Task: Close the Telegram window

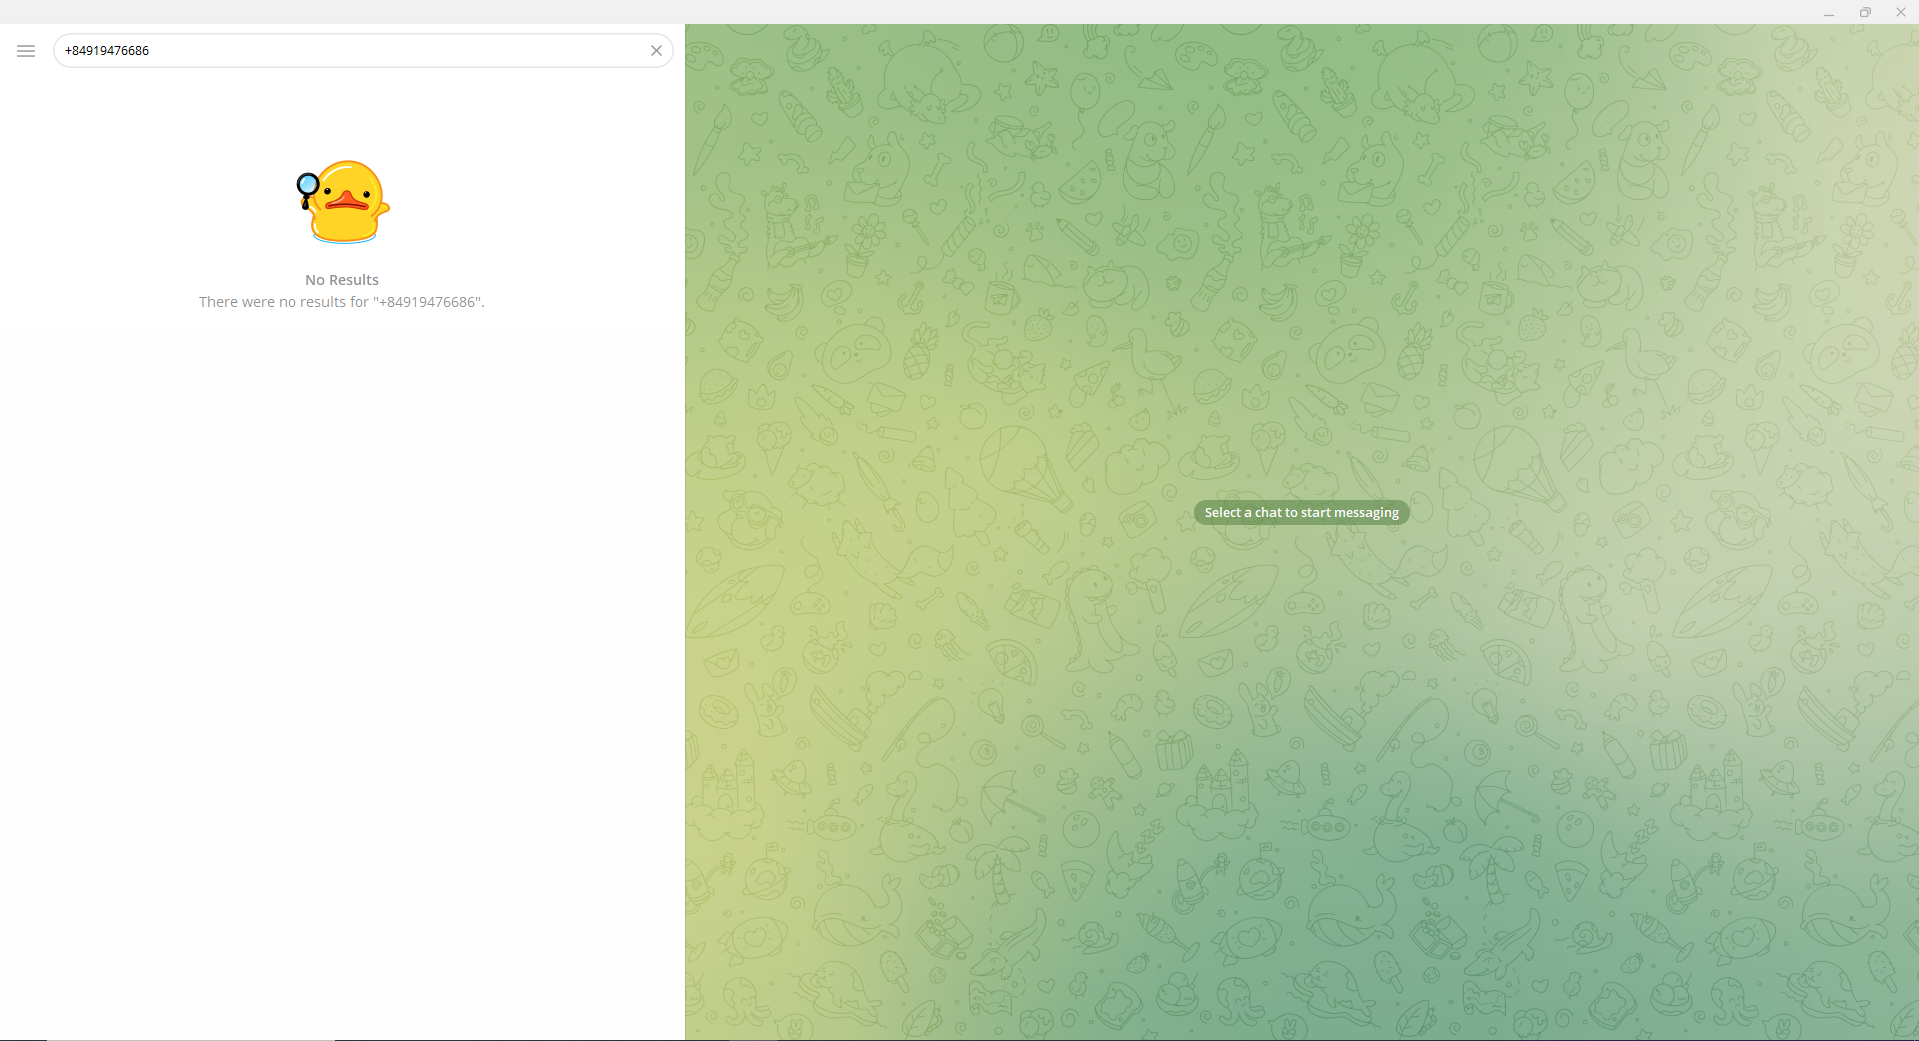Action: (x=1900, y=12)
